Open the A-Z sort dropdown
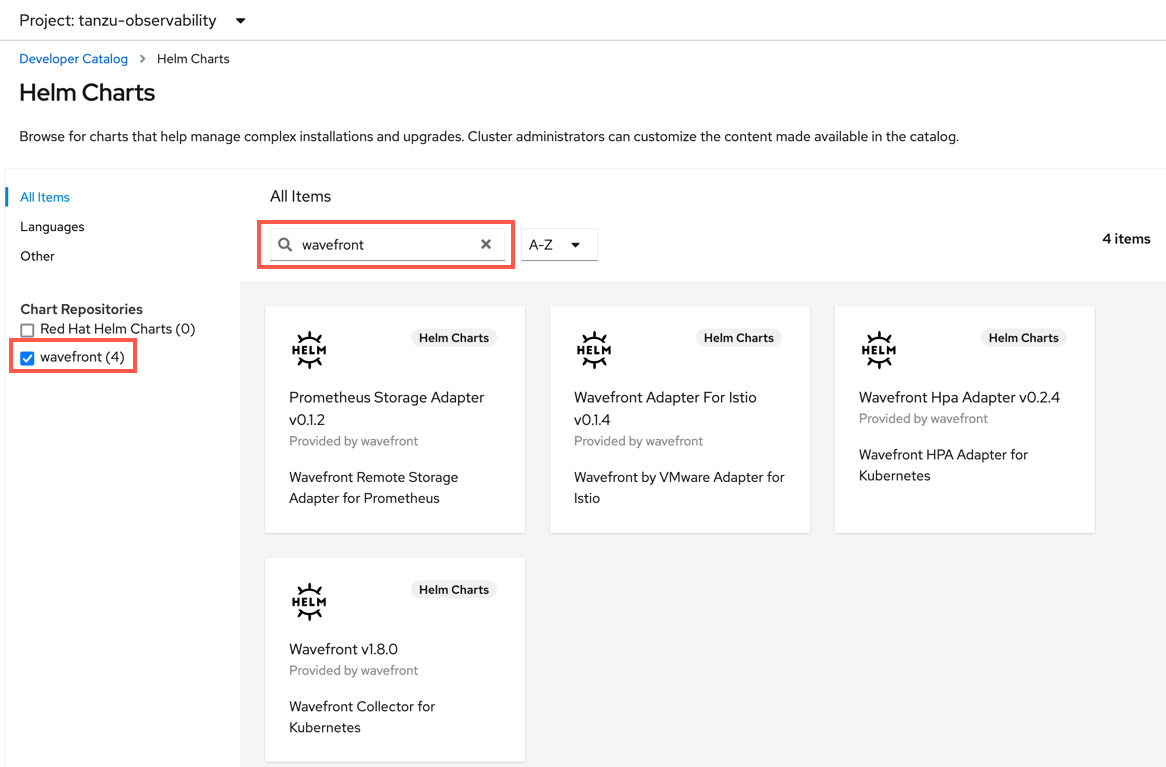This screenshot has width=1166, height=767. [x=558, y=245]
